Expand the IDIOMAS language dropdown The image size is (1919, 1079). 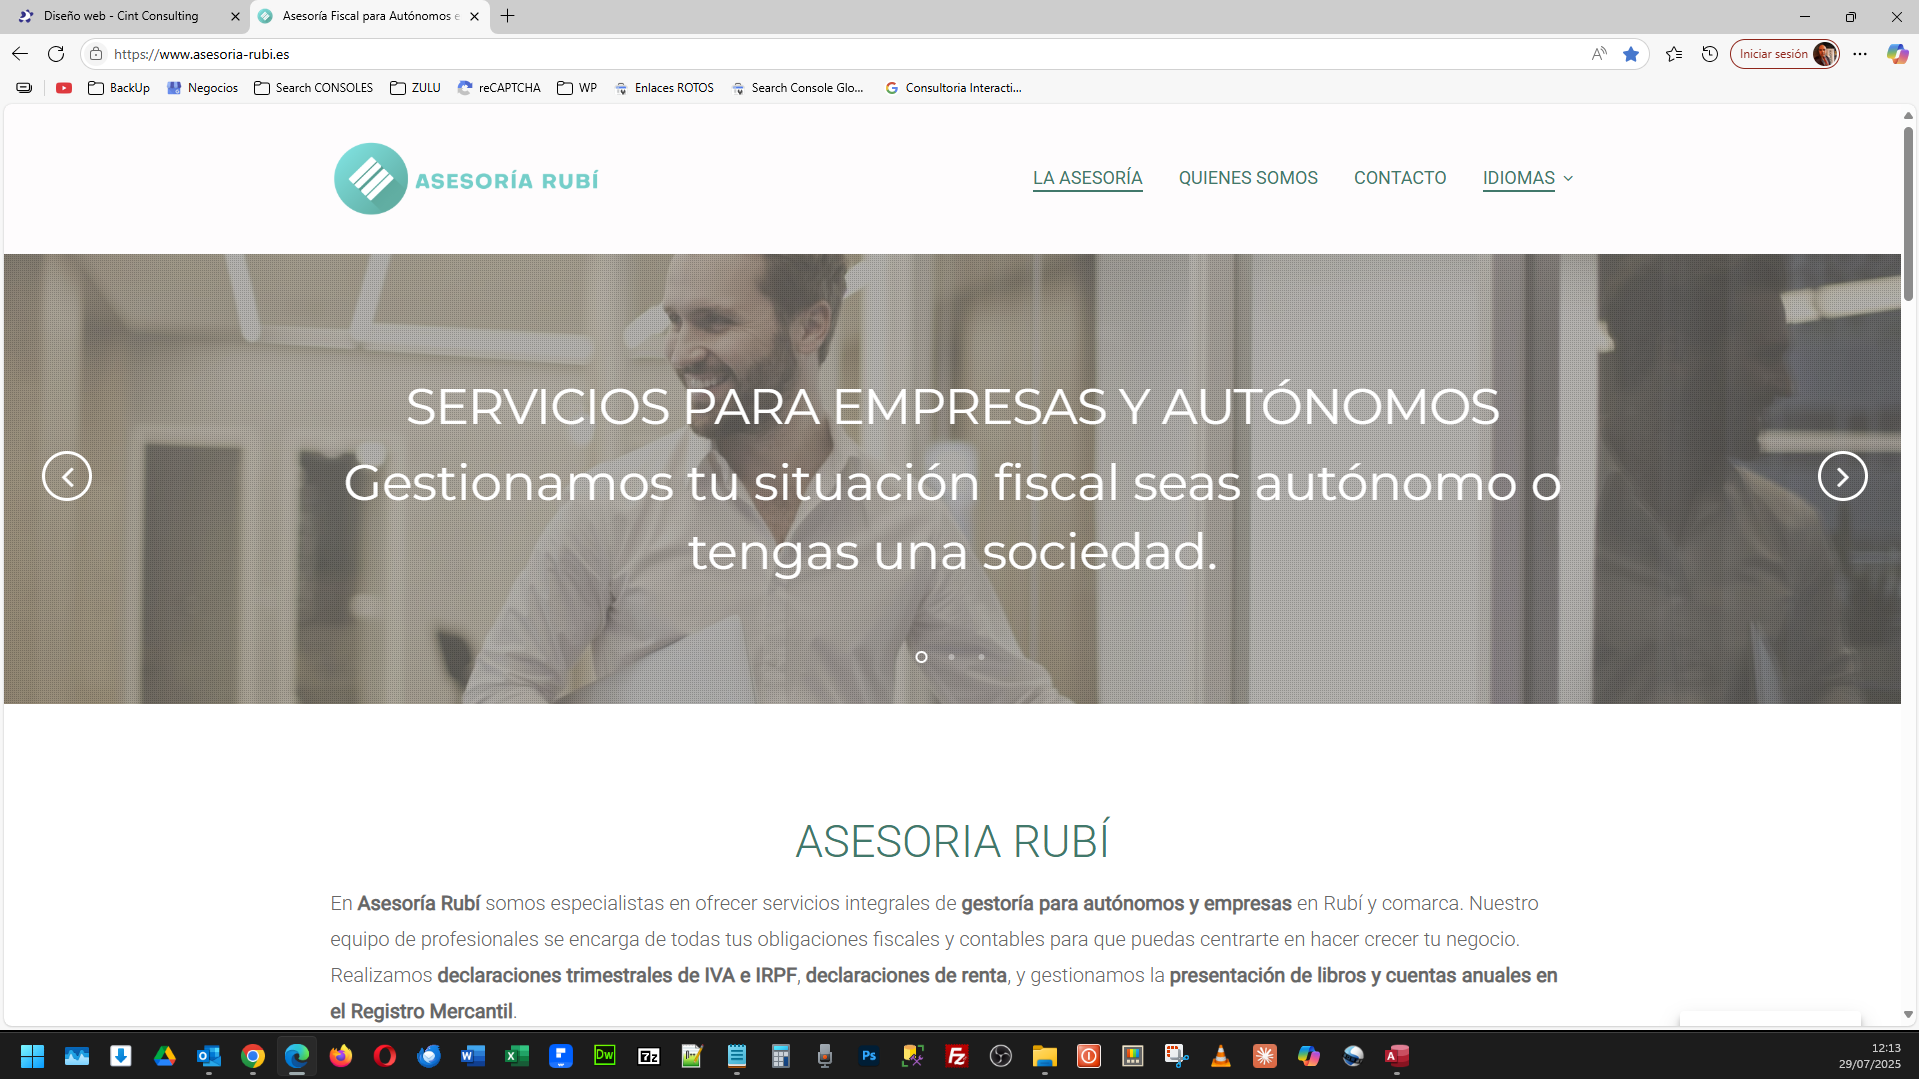[x=1527, y=178]
